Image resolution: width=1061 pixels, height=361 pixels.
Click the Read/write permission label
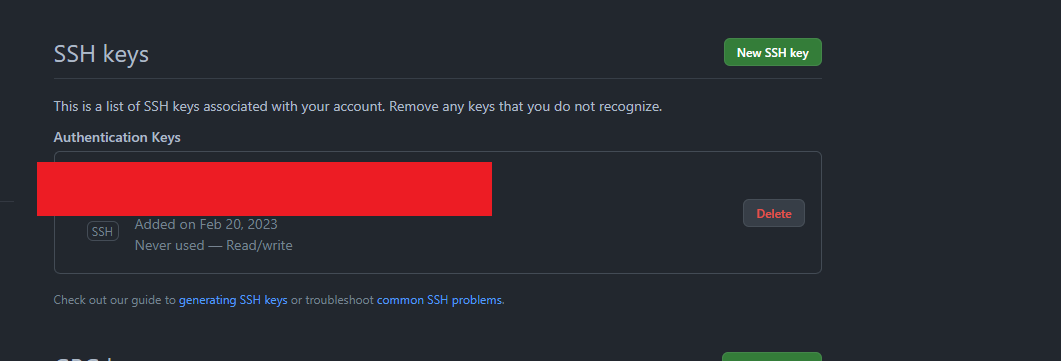pyautogui.click(x=259, y=245)
